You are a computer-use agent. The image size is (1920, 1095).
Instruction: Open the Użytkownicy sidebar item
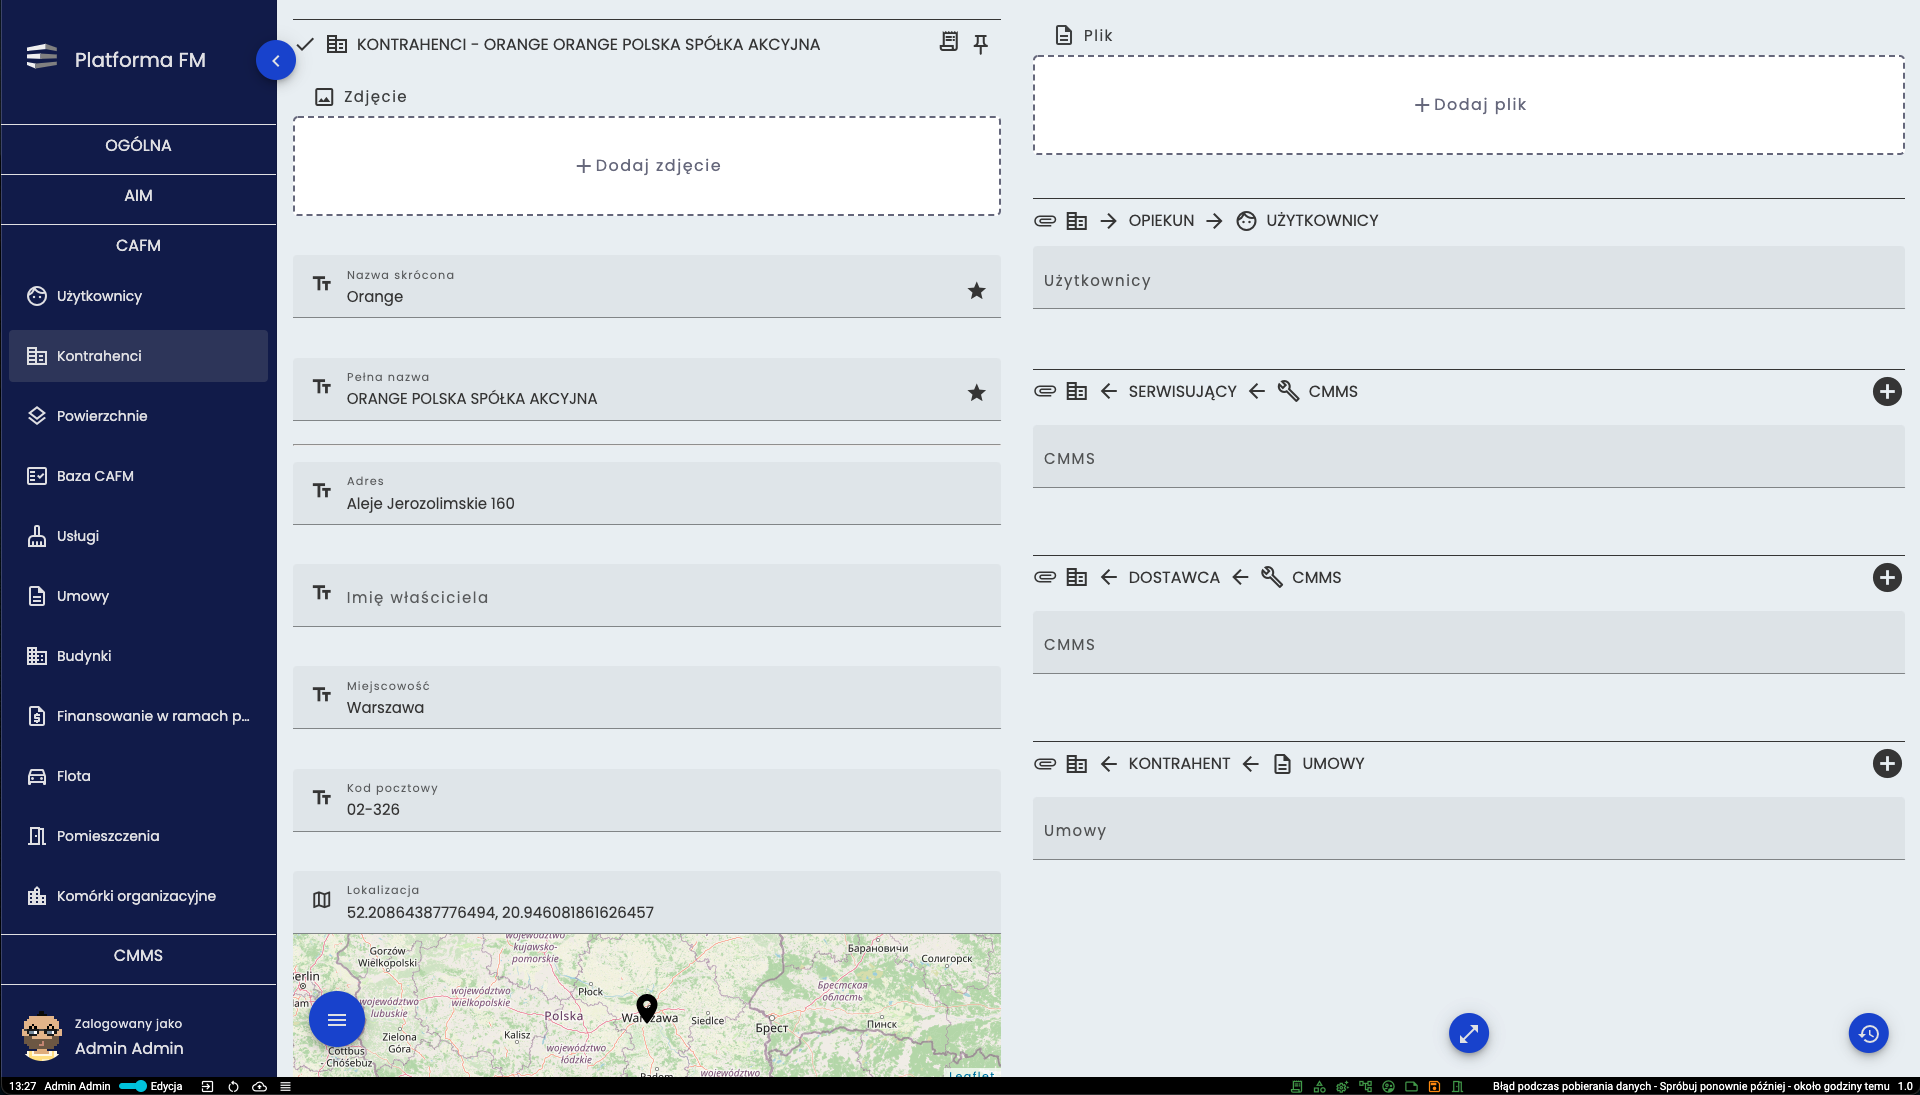tap(138, 296)
